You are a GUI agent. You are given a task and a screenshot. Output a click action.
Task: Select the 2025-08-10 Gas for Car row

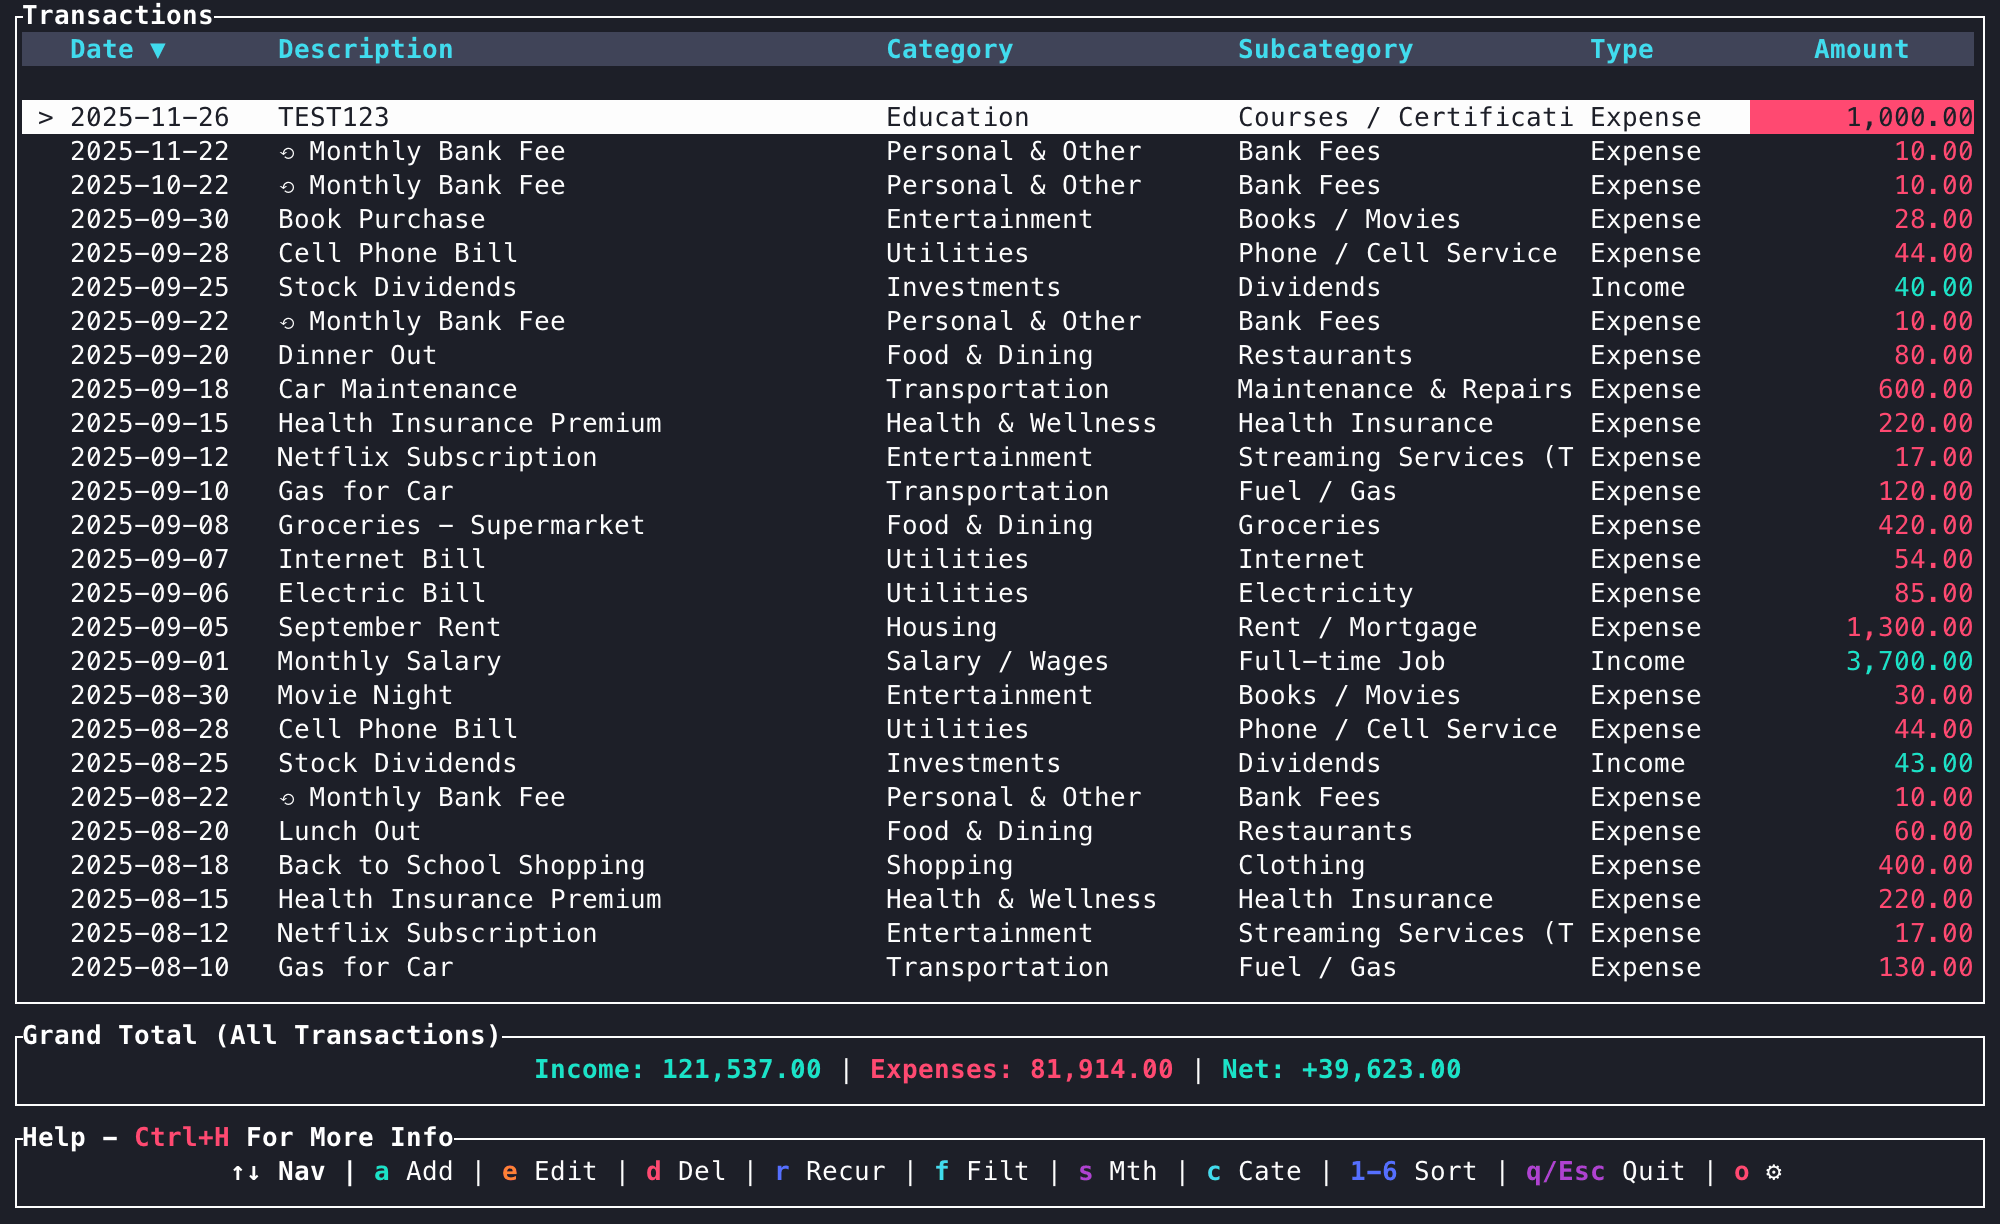click(x=998, y=967)
